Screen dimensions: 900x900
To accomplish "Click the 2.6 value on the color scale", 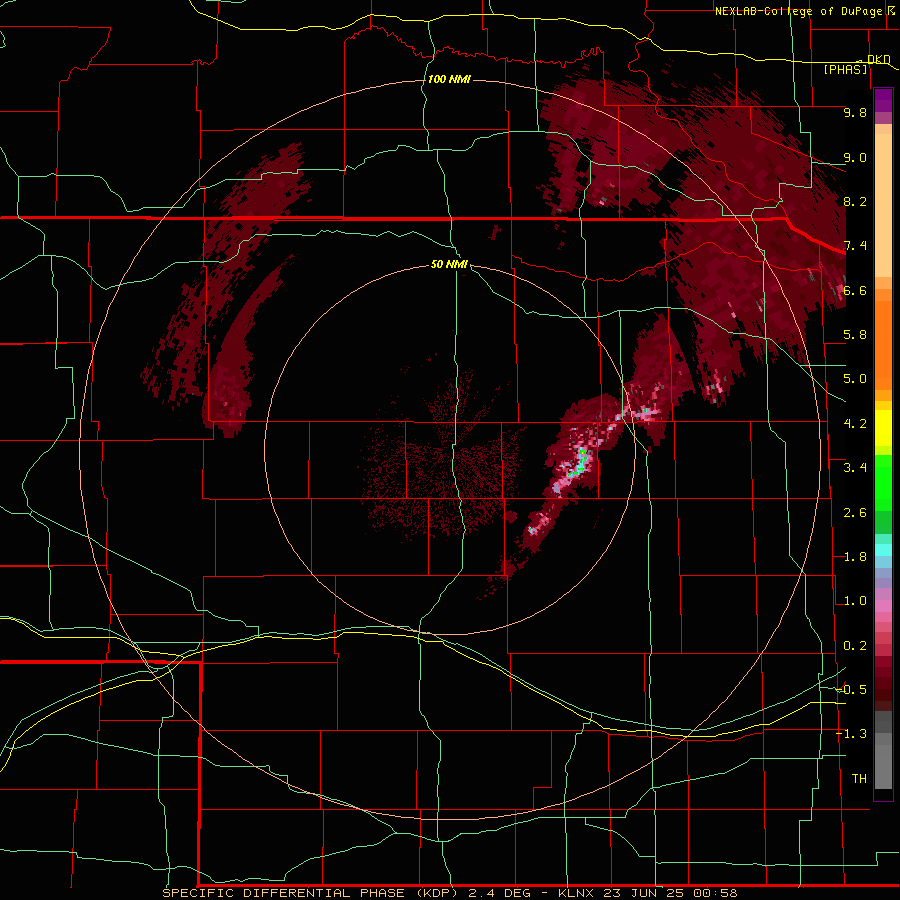I will 855,513.
